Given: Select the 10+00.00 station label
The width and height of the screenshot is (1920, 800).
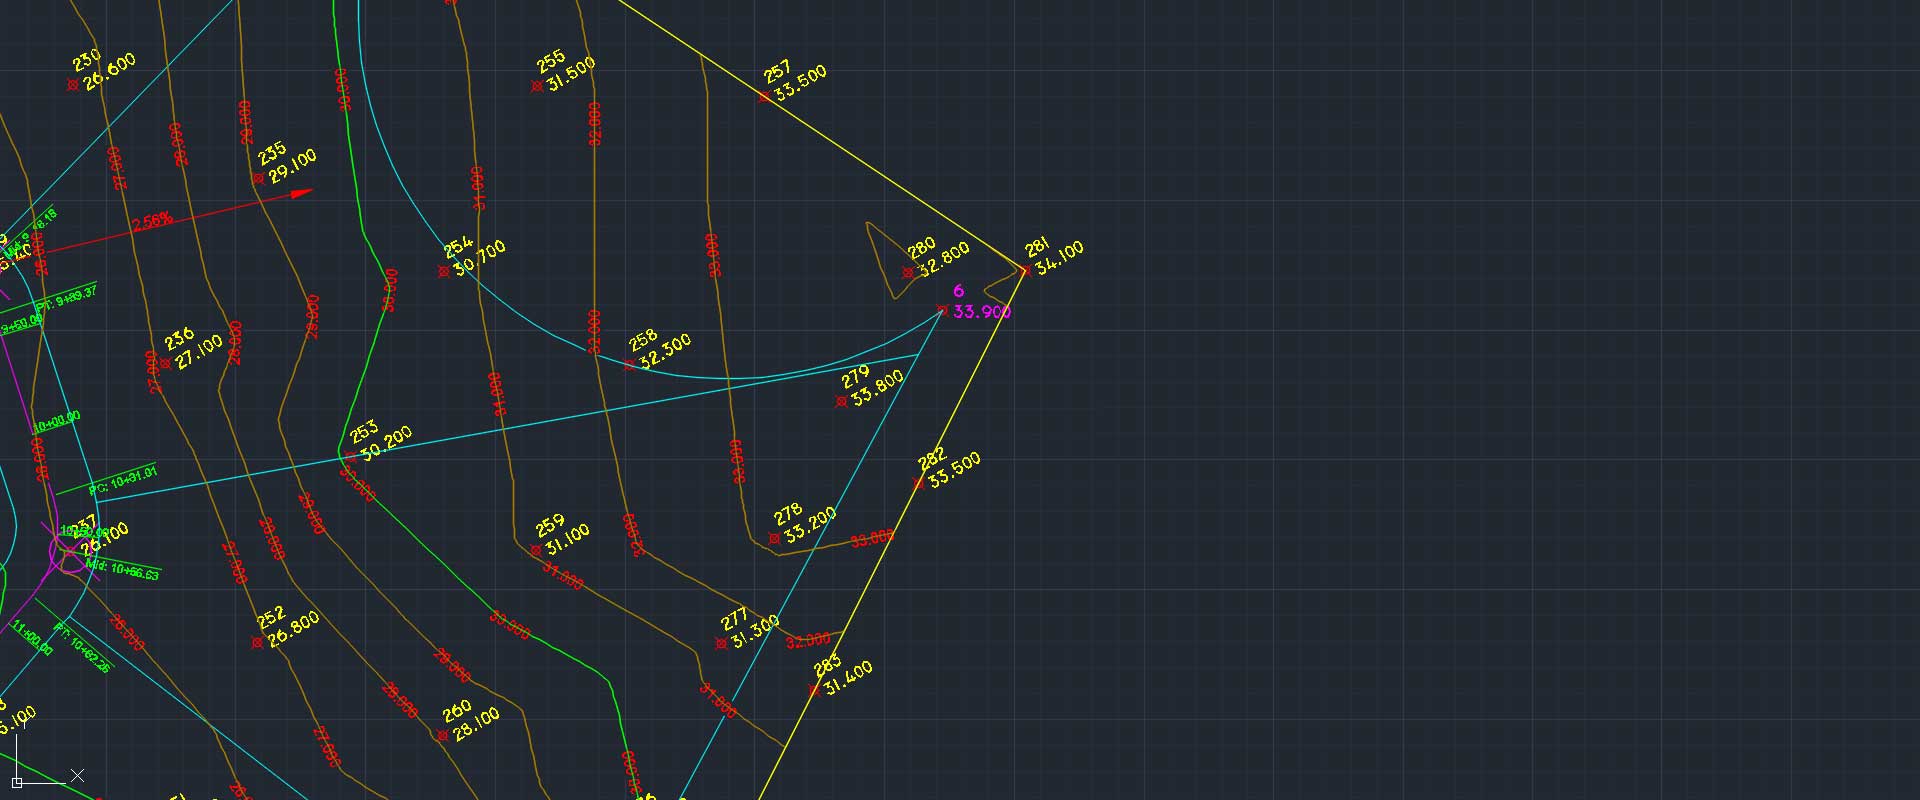Looking at the screenshot, I should tap(57, 422).
